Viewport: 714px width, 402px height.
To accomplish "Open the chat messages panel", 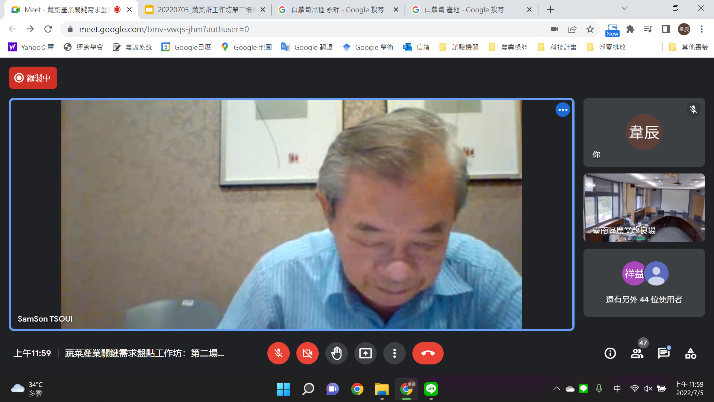I will click(664, 353).
